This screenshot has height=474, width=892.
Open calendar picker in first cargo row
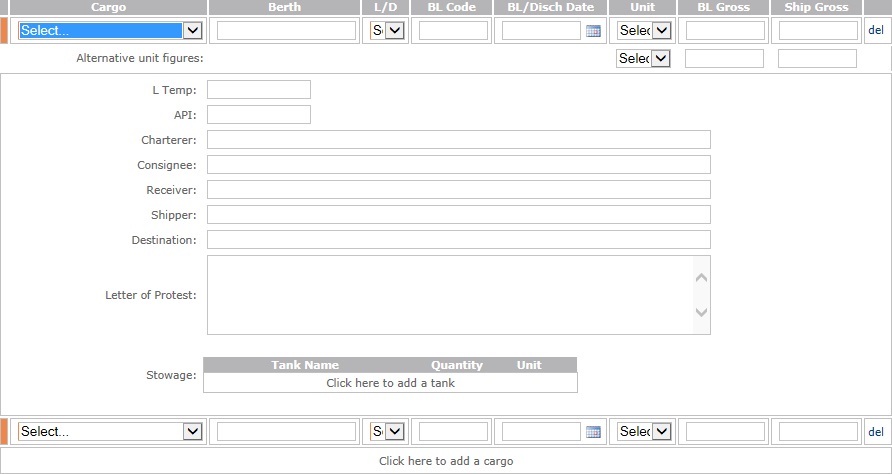click(593, 31)
